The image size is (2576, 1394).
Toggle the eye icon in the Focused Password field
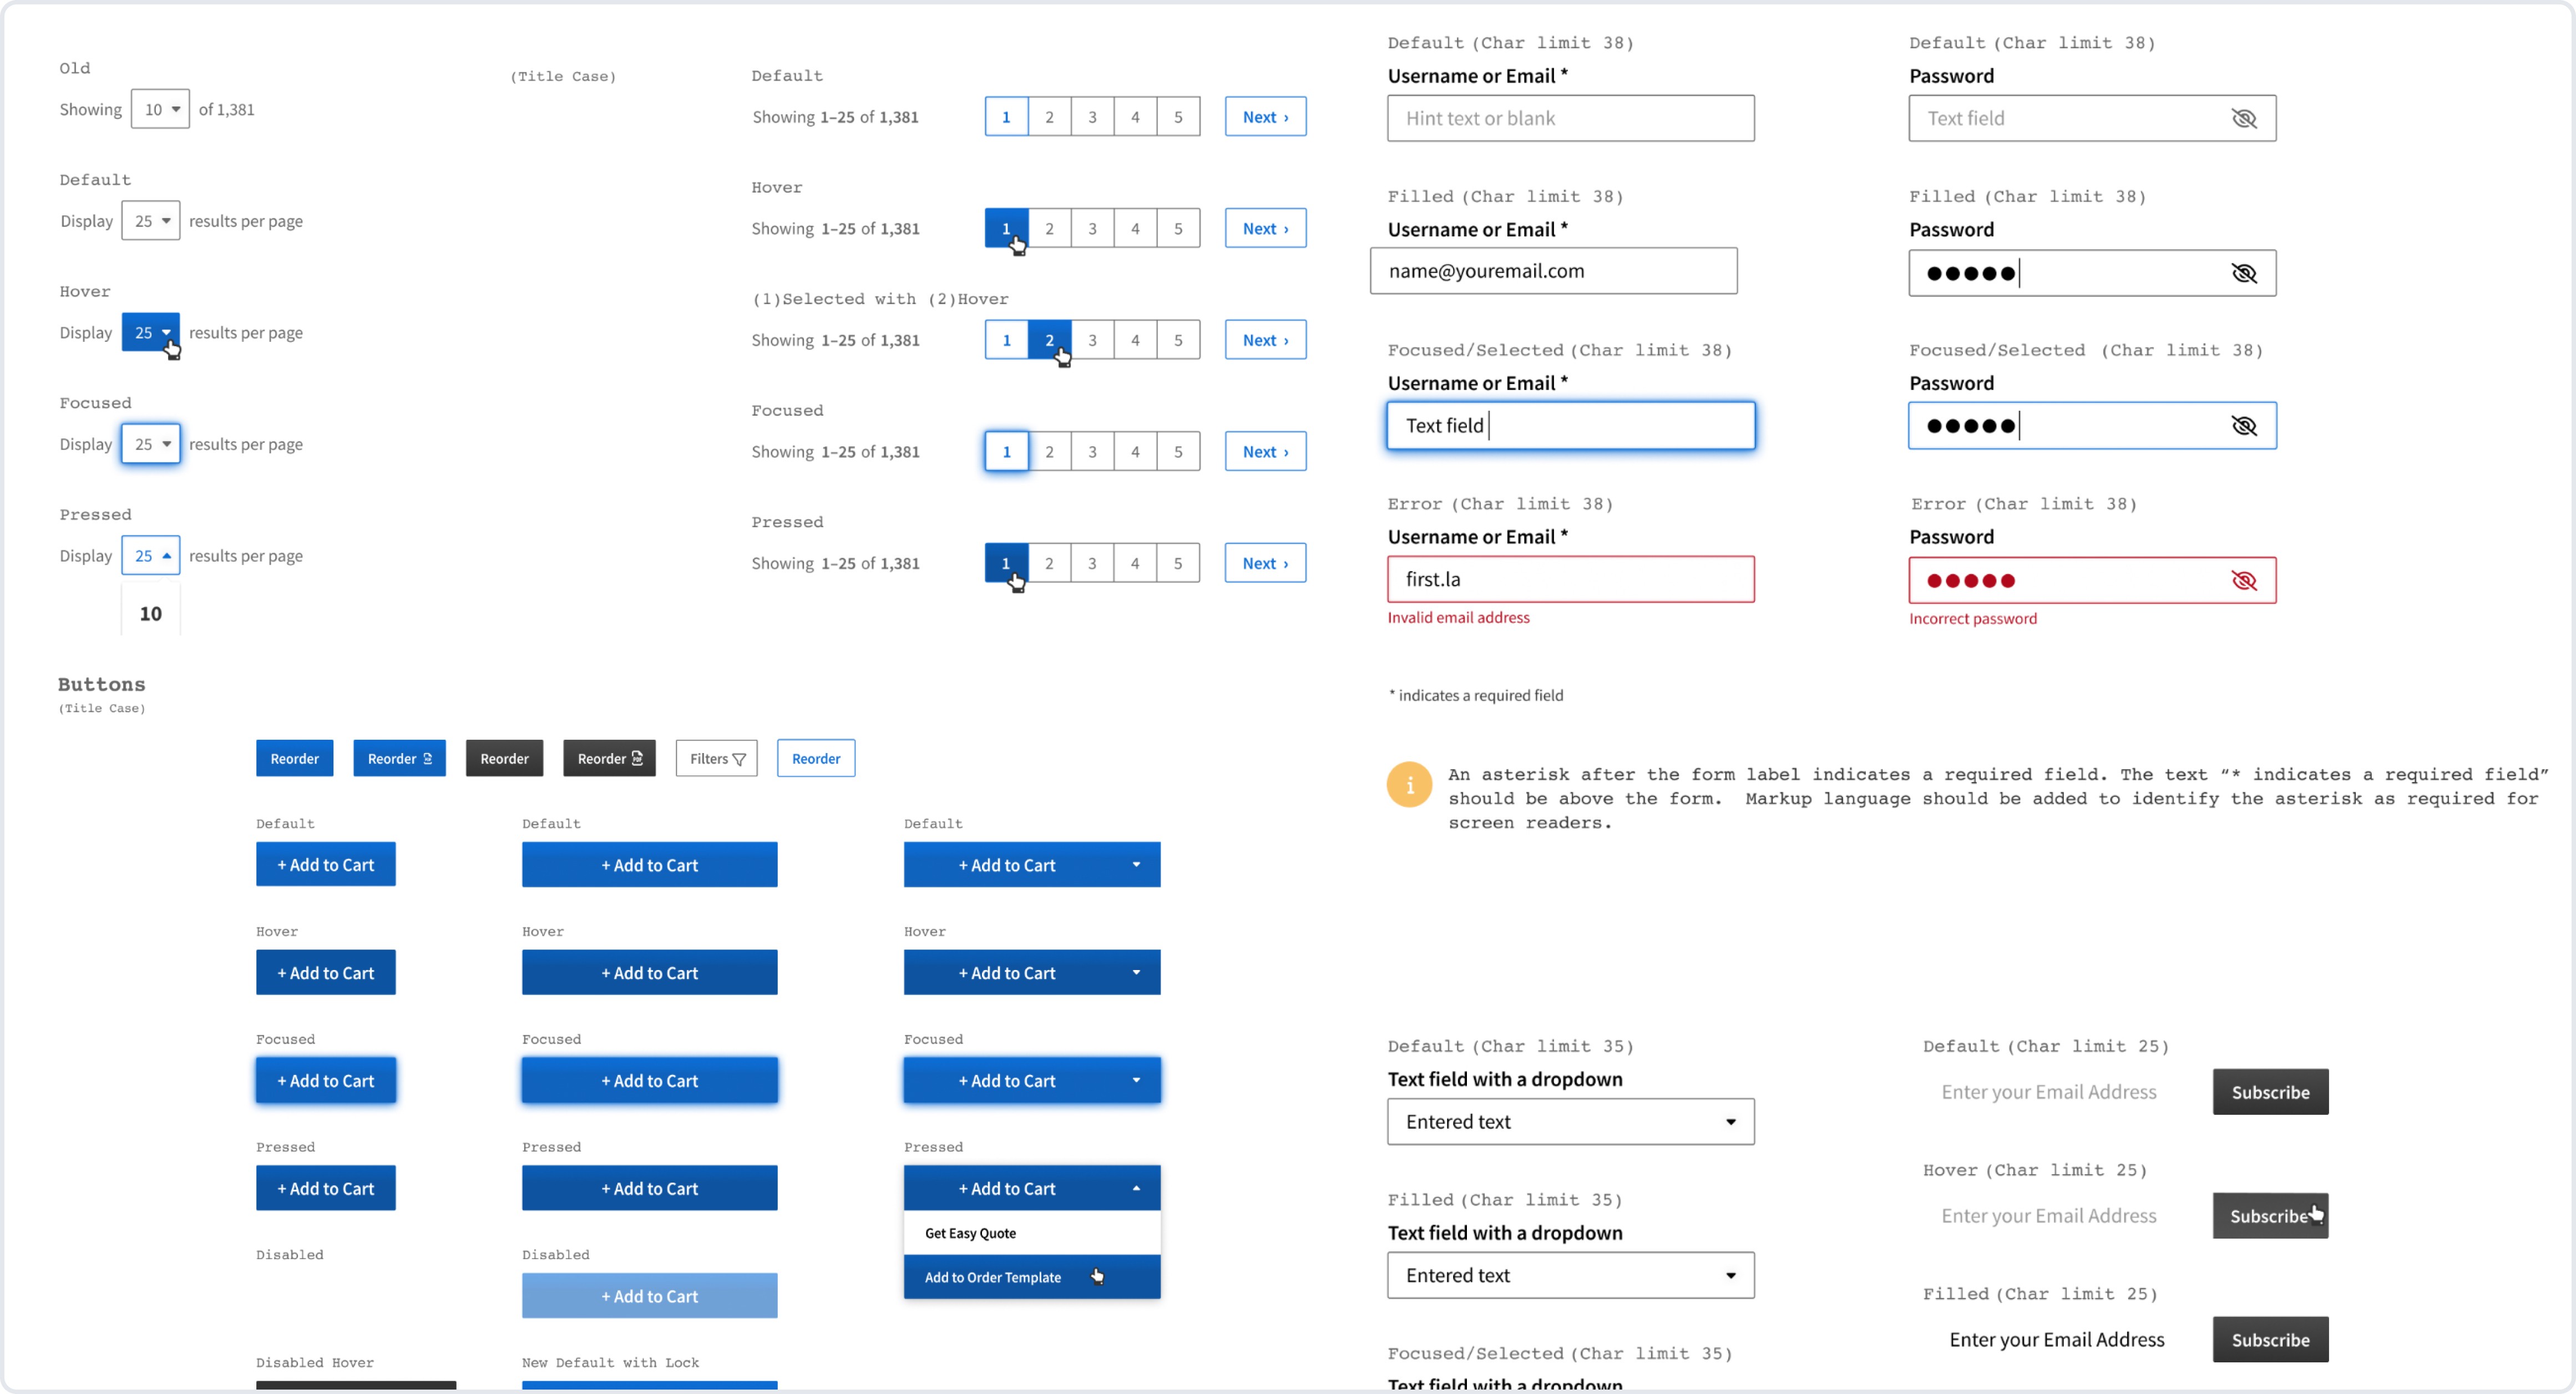(2243, 426)
